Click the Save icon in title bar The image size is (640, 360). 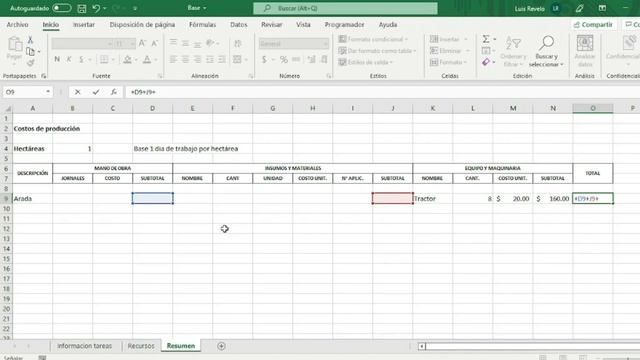click(82, 8)
